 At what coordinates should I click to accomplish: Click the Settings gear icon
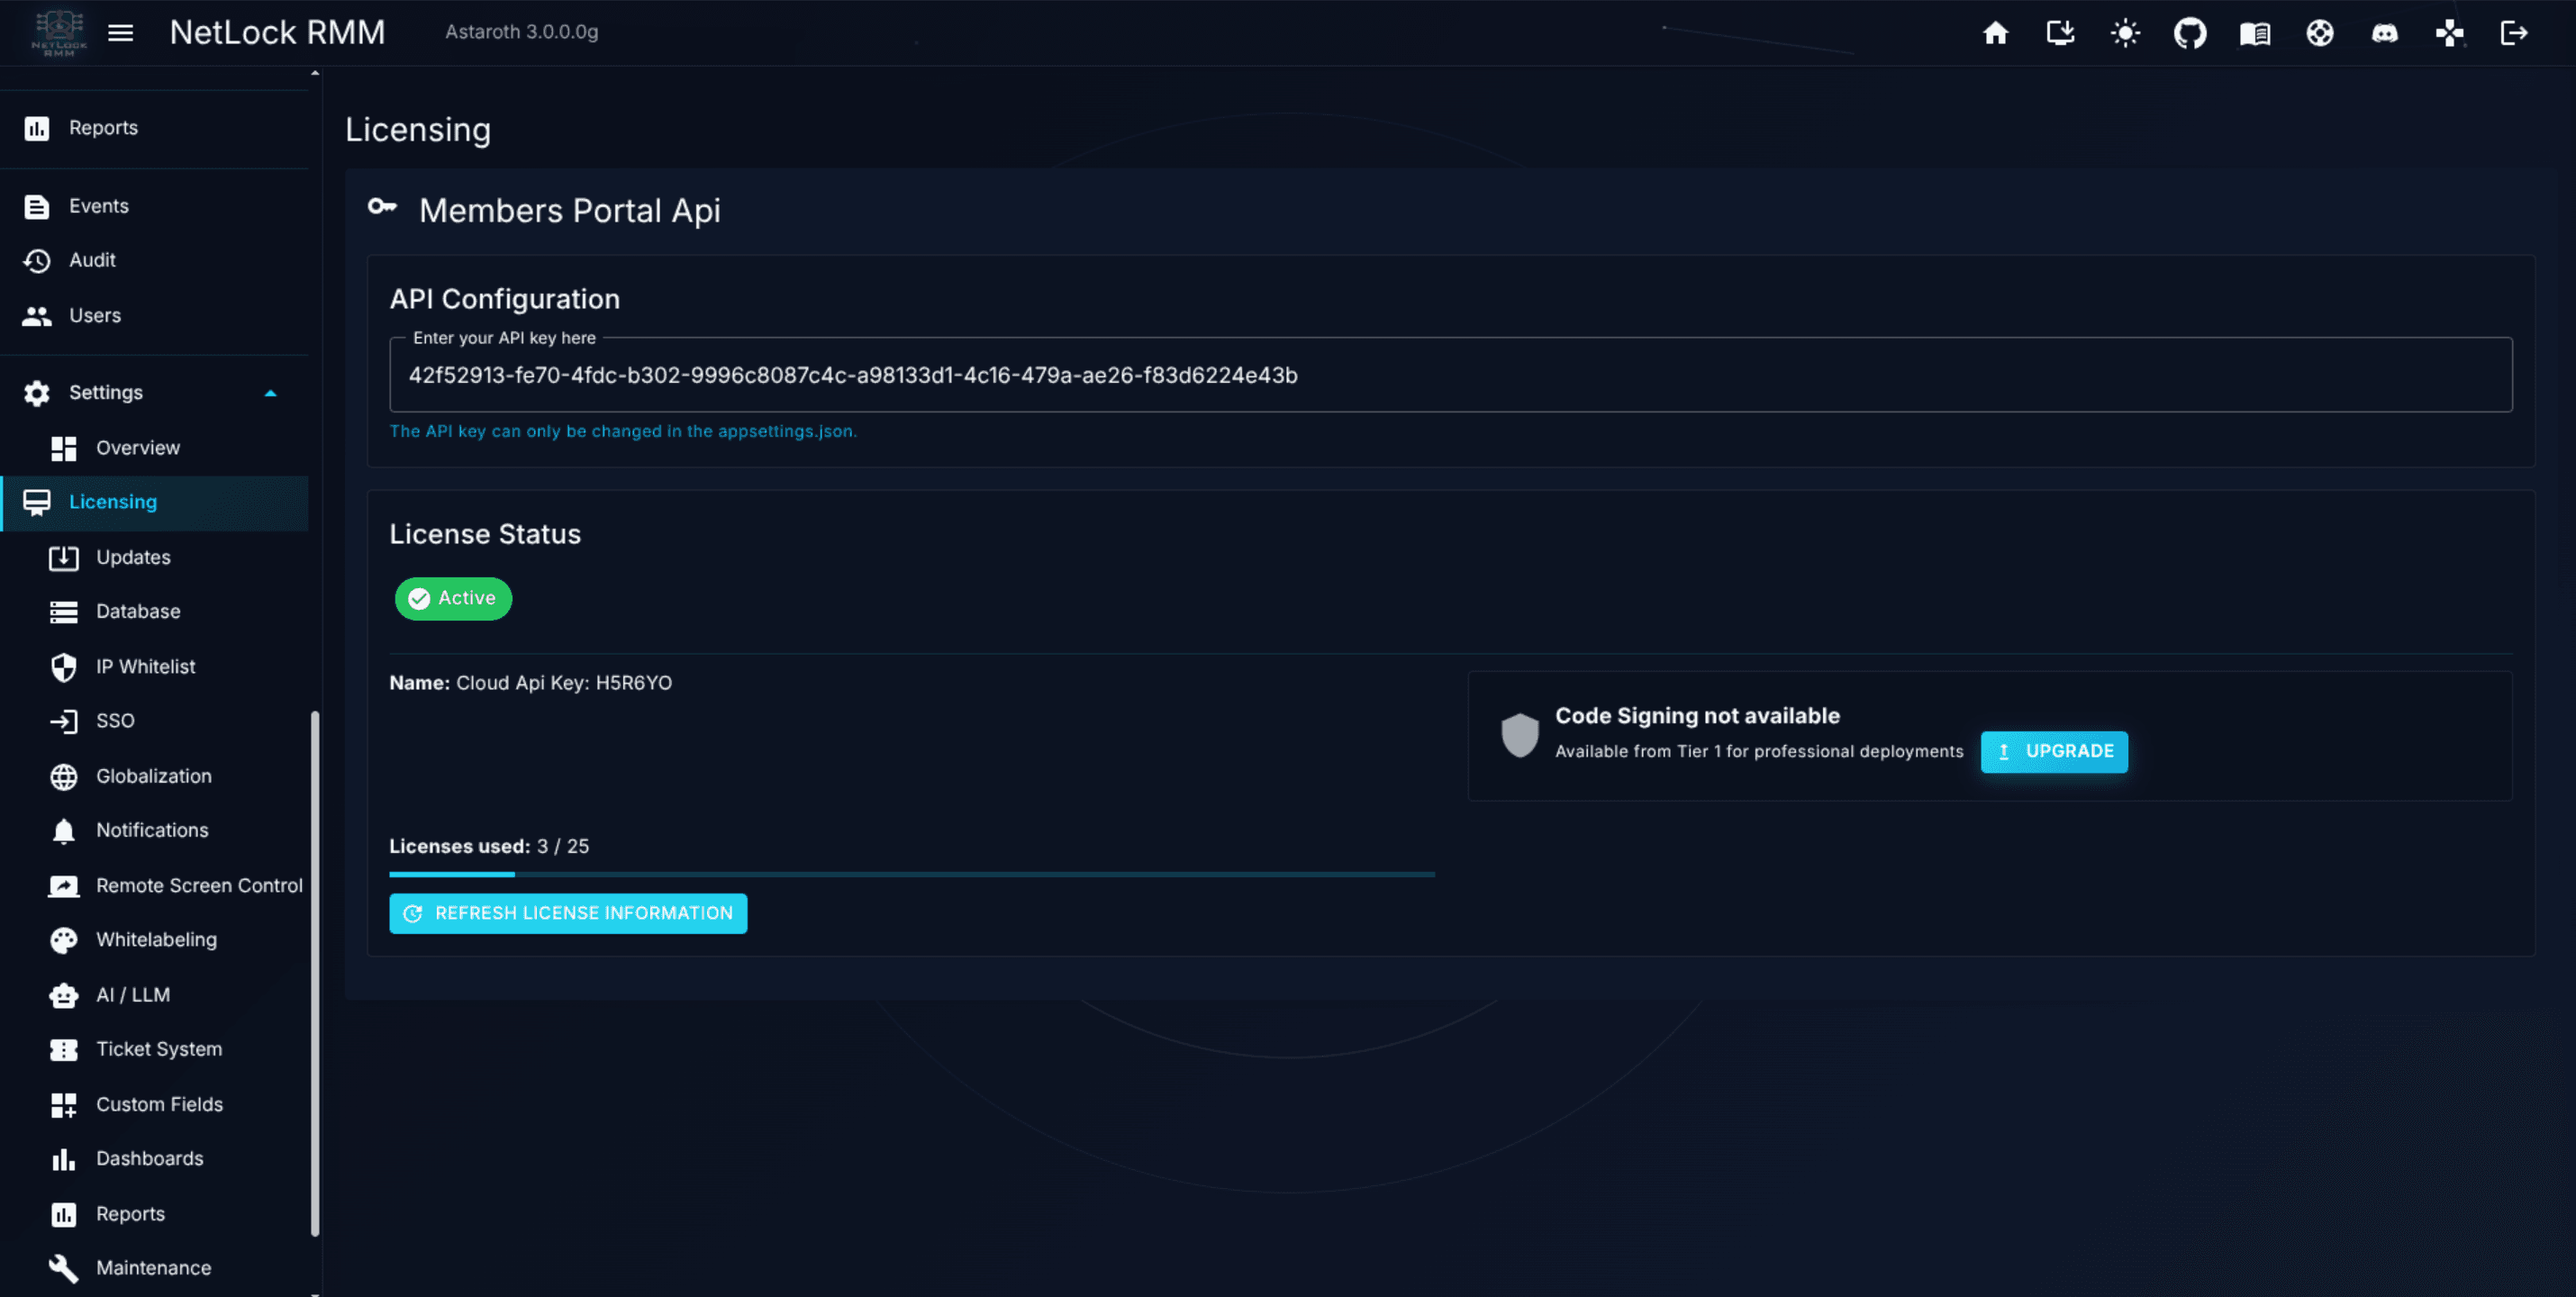(x=37, y=393)
